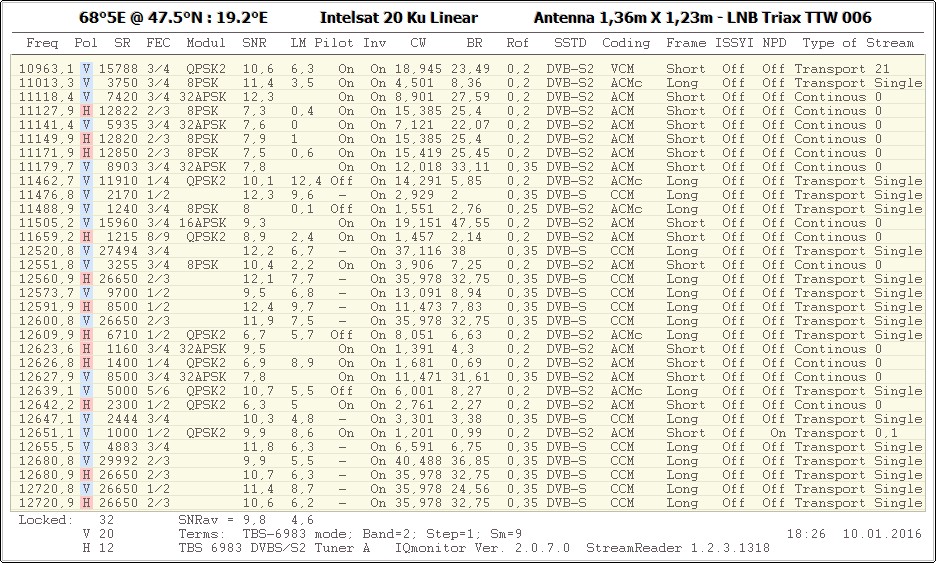Click frequency cell 12680,9

46,475
